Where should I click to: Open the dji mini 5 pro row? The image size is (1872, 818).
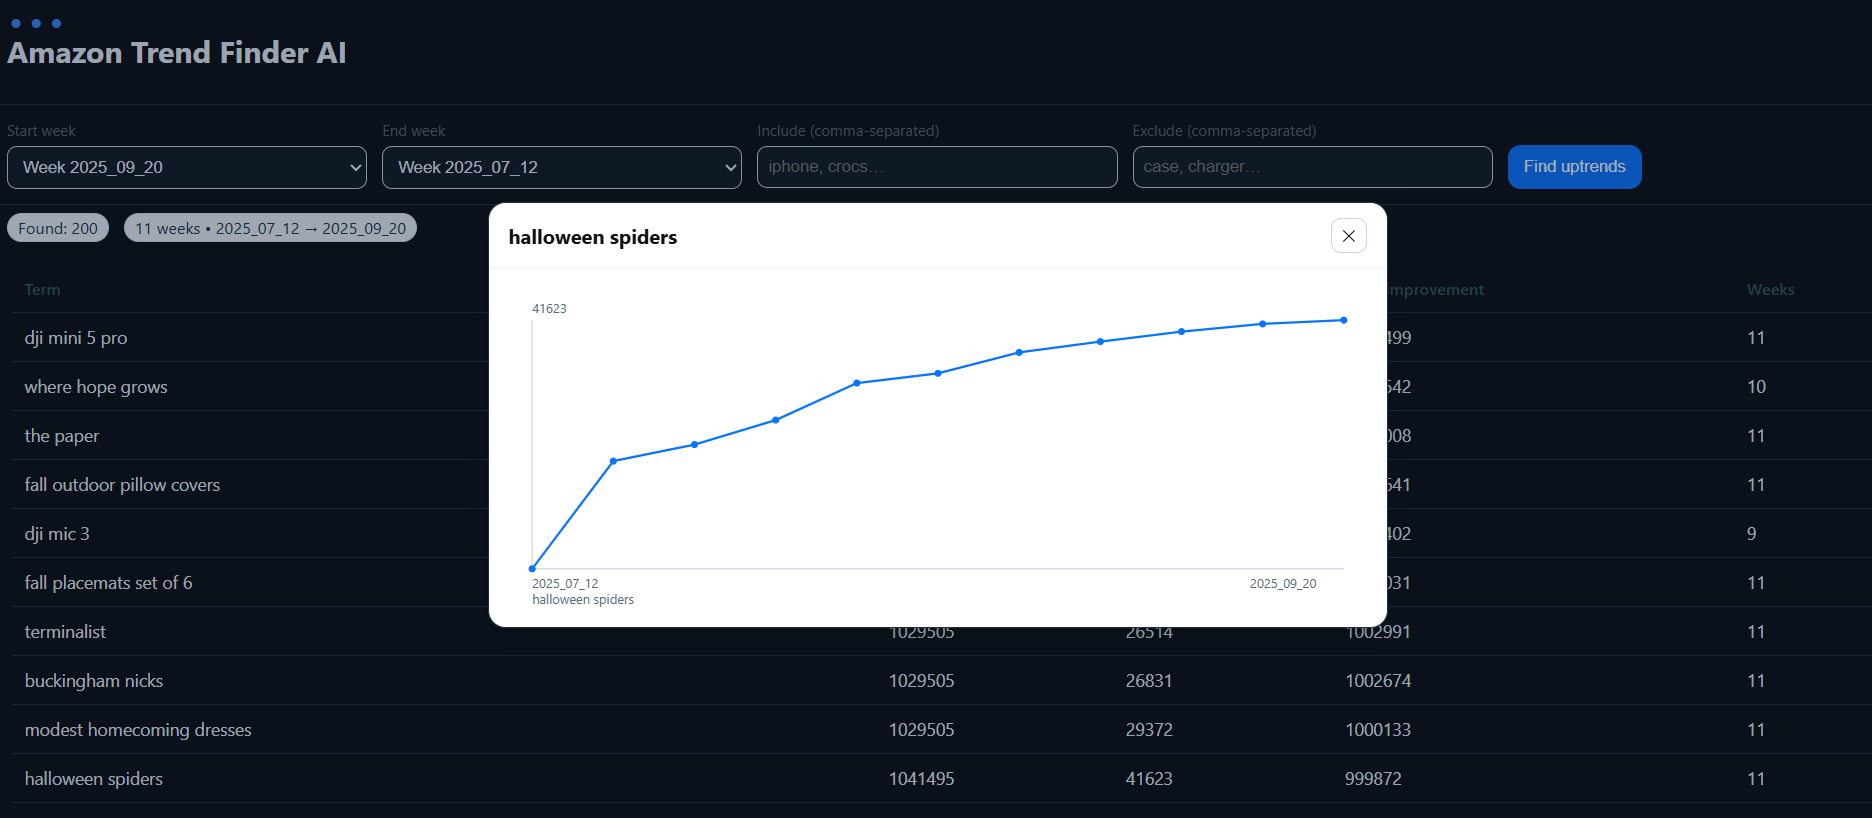tap(76, 338)
